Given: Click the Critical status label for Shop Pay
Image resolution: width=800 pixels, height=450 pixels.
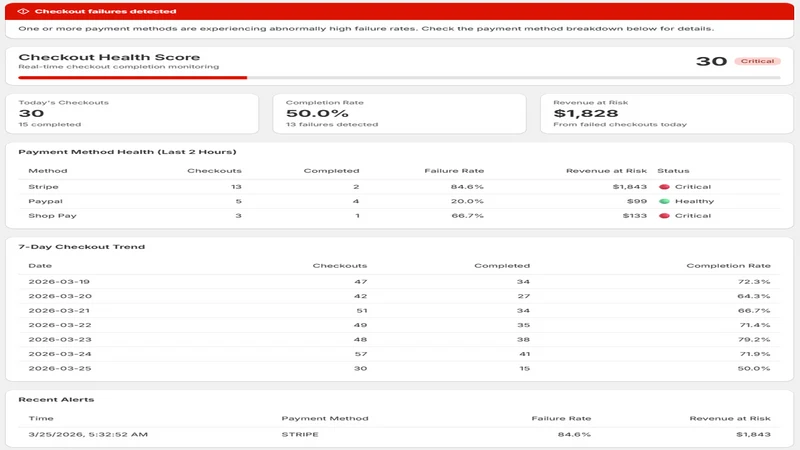Looking at the screenshot, I should [693, 215].
